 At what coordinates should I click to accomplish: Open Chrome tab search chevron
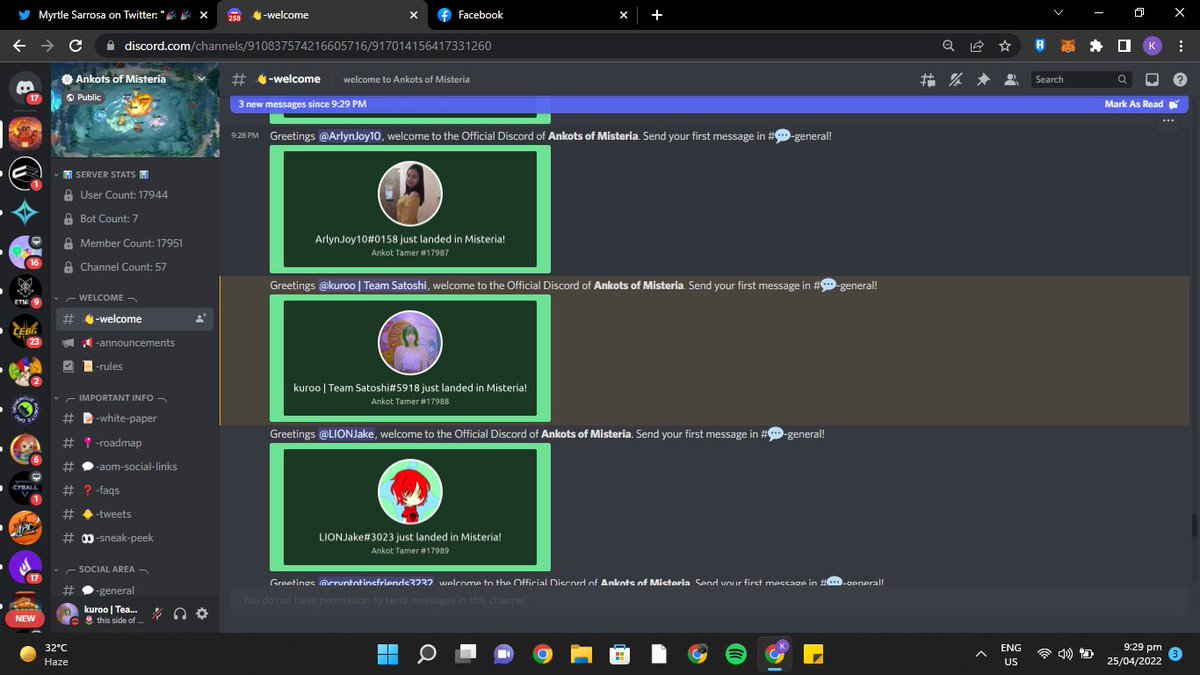coord(1060,13)
